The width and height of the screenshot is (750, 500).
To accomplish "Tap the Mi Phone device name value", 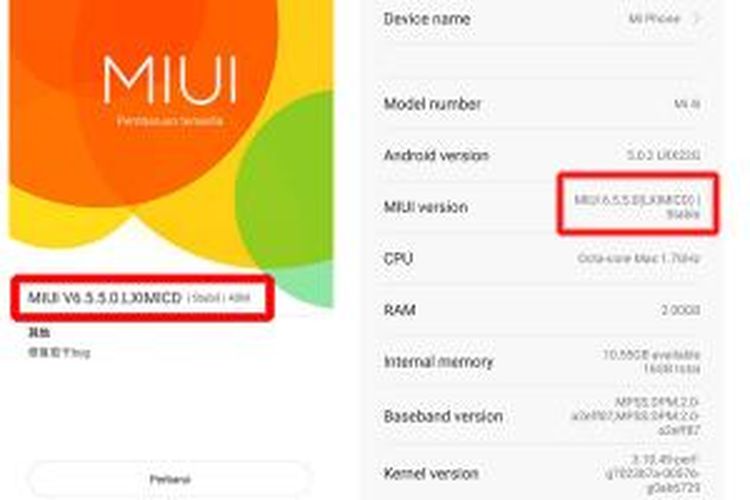I will pos(654,19).
